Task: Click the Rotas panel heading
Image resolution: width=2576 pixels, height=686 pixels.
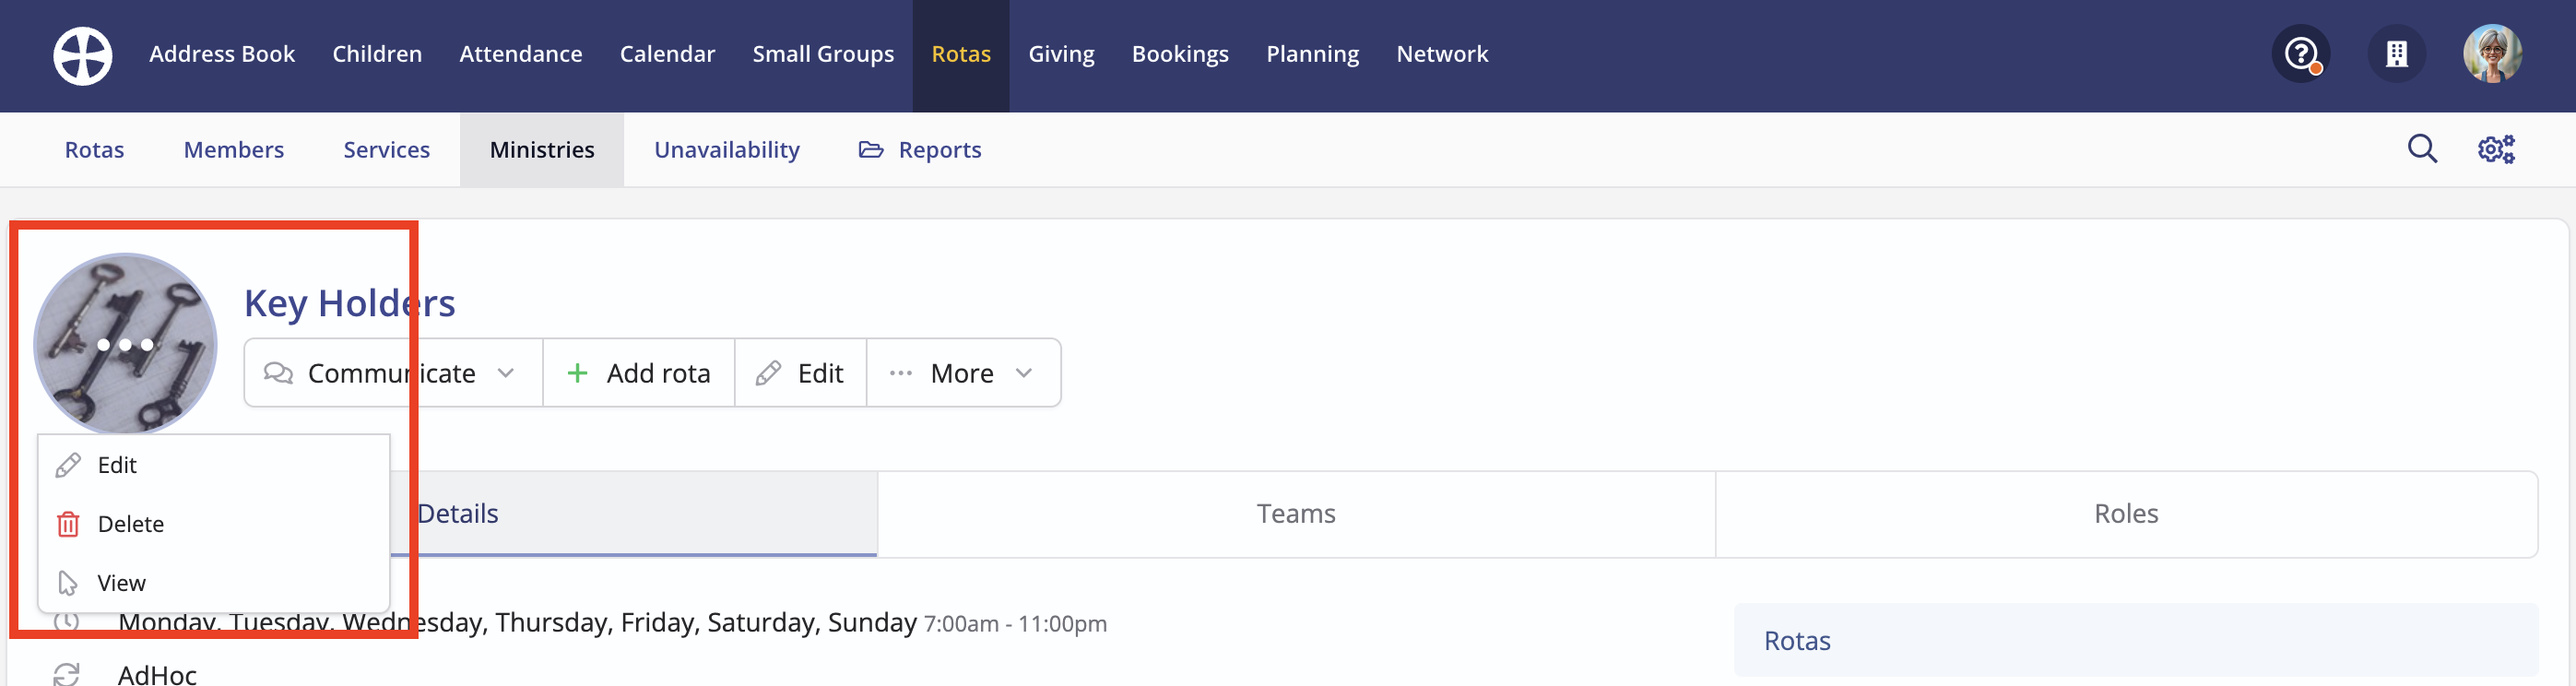Action: [1797, 641]
